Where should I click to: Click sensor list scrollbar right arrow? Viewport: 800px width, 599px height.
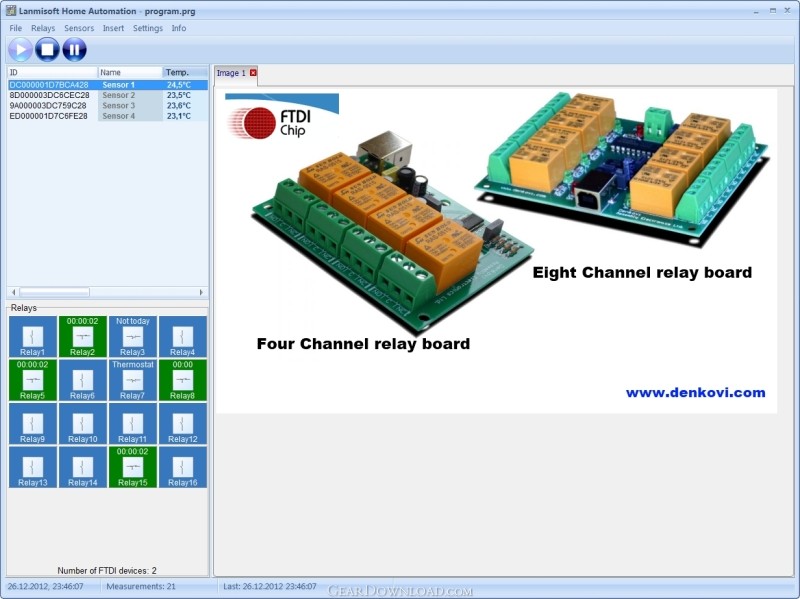click(x=201, y=292)
